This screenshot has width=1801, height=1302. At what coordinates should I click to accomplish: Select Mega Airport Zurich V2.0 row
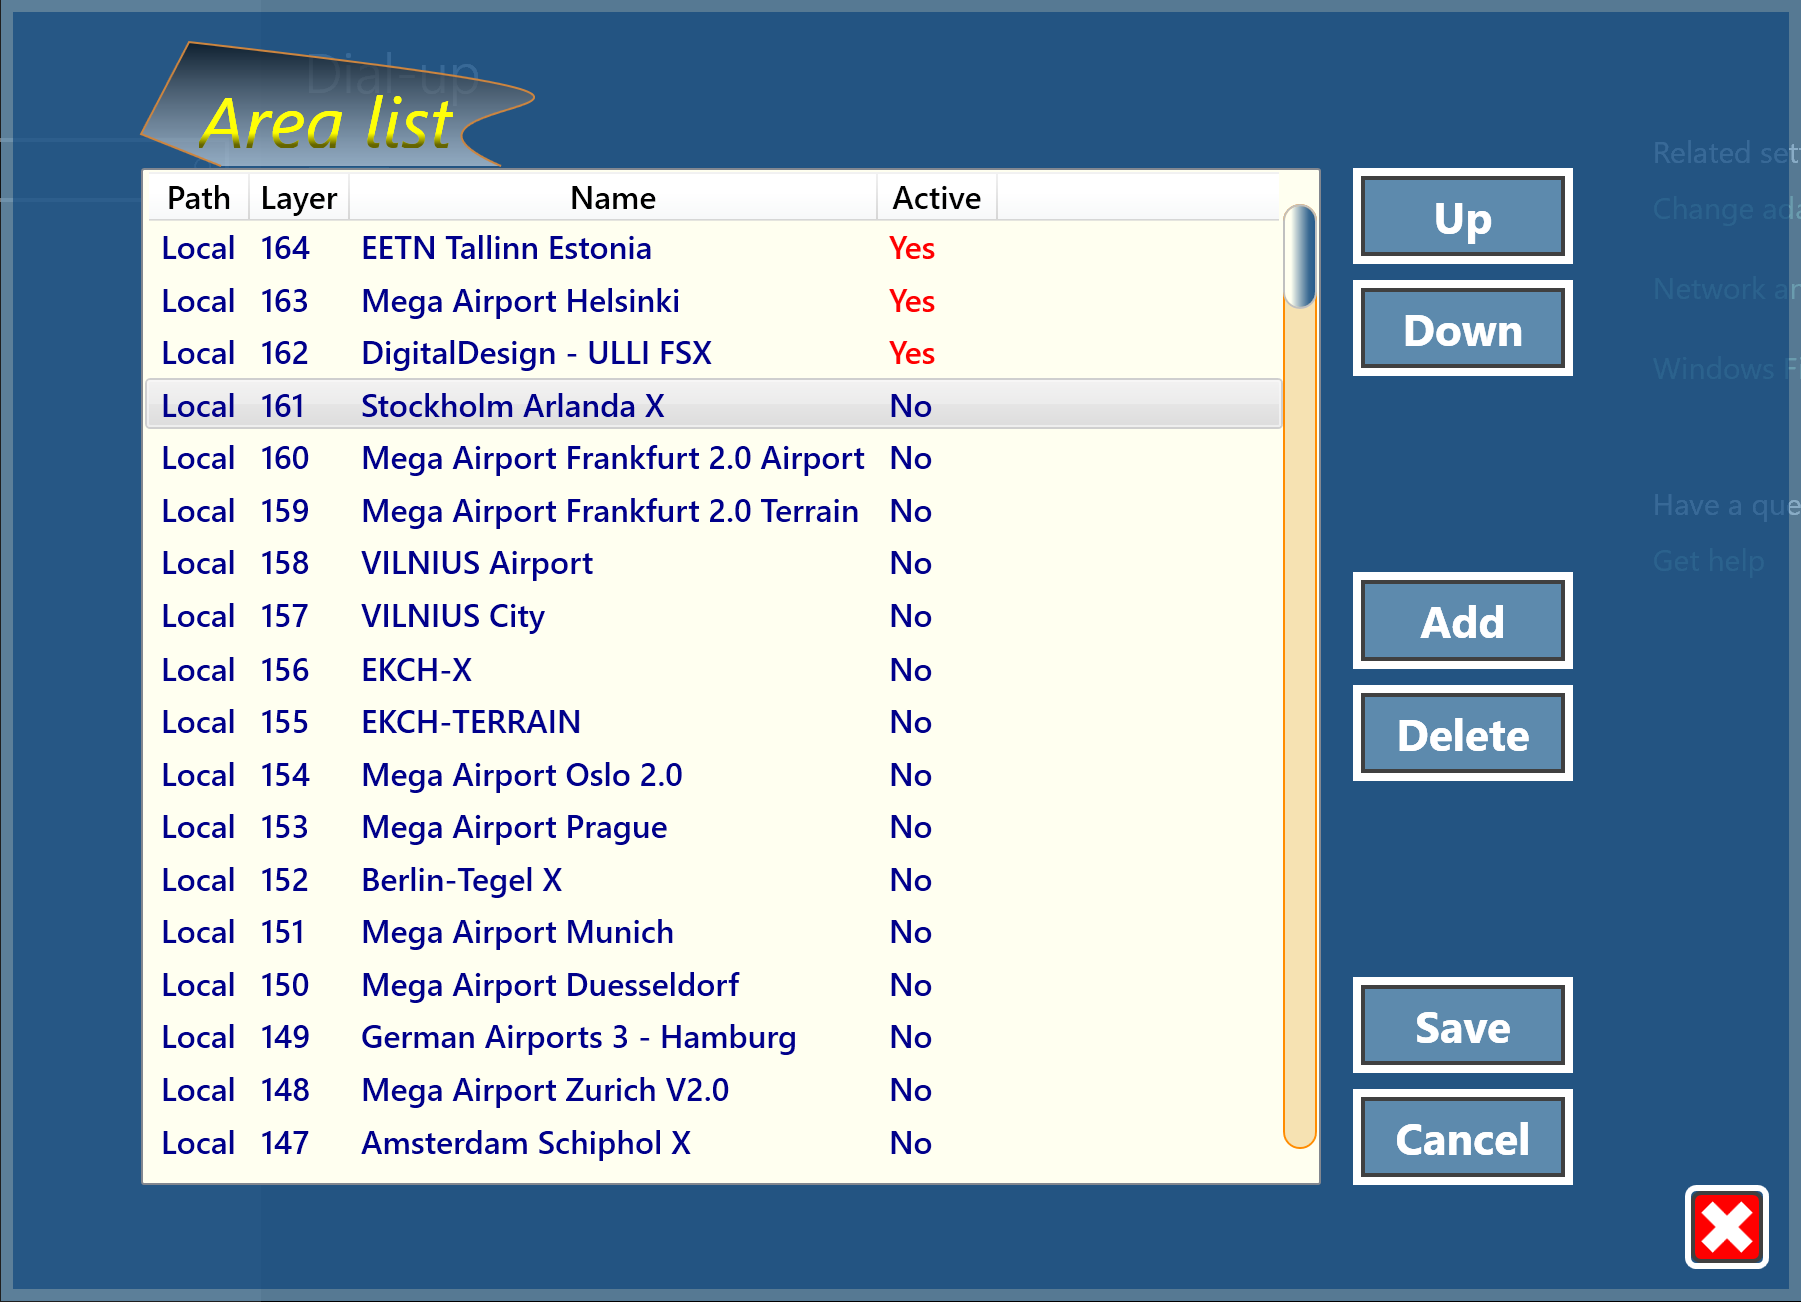[714, 1090]
